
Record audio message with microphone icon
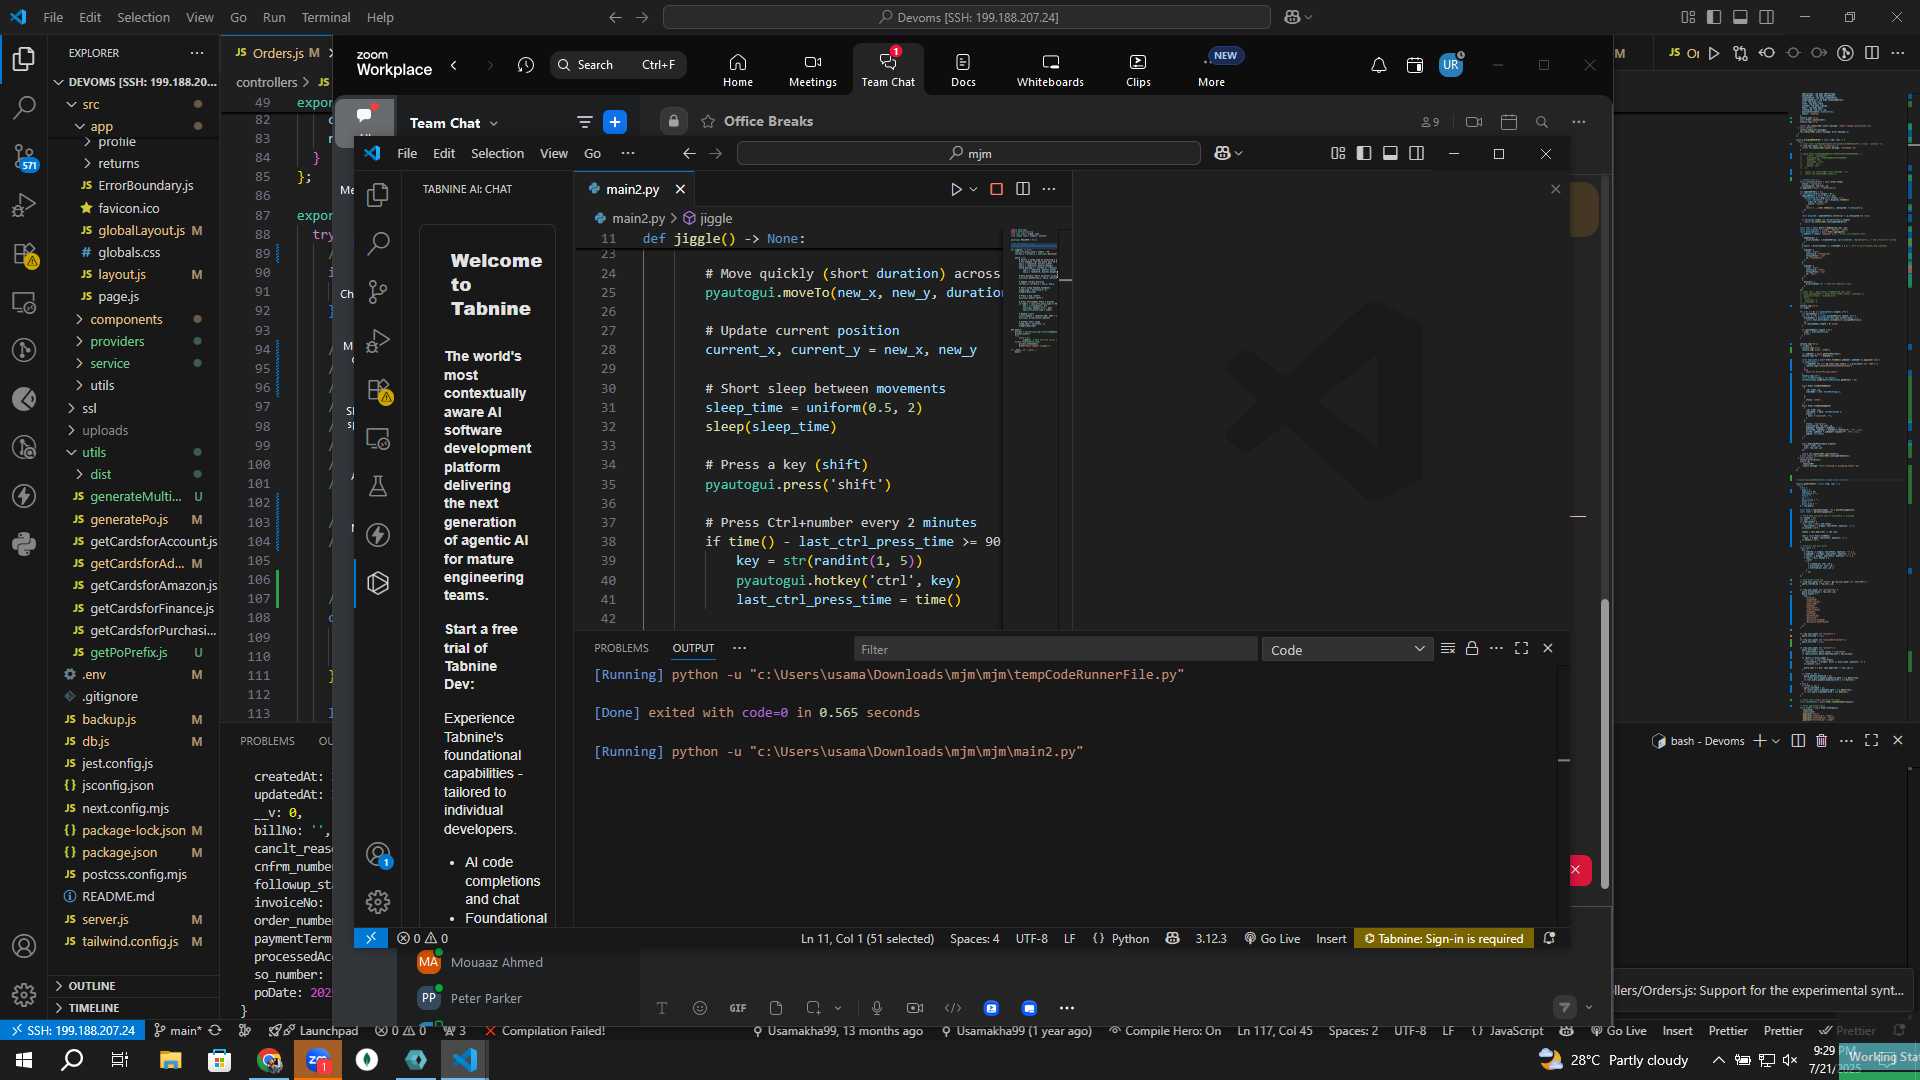pyautogui.click(x=876, y=1008)
